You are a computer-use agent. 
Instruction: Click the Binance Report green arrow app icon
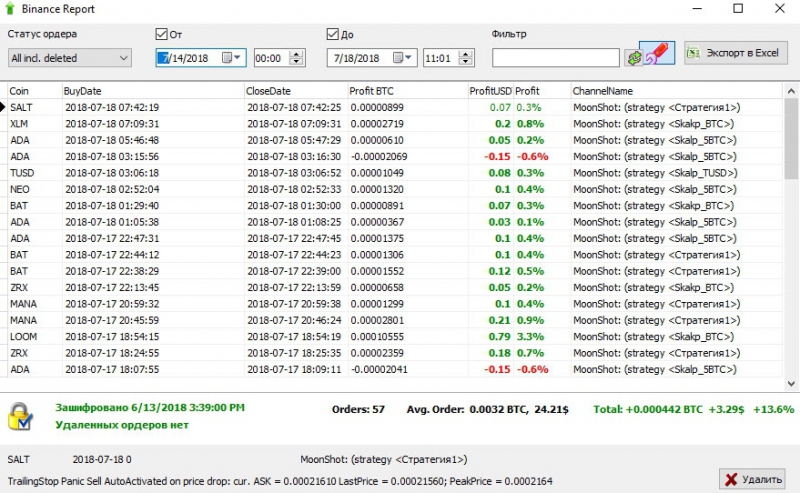click(x=10, y=9)
